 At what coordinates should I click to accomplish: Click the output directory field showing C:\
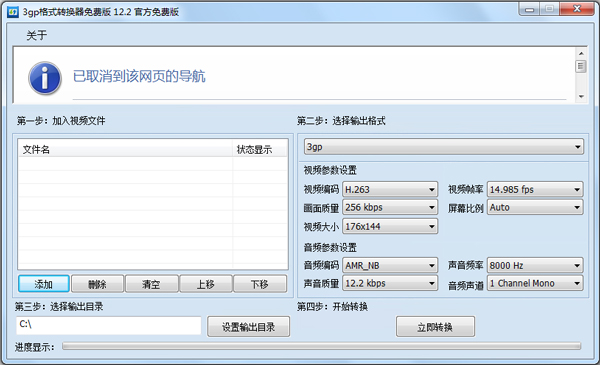click(109, 326)
